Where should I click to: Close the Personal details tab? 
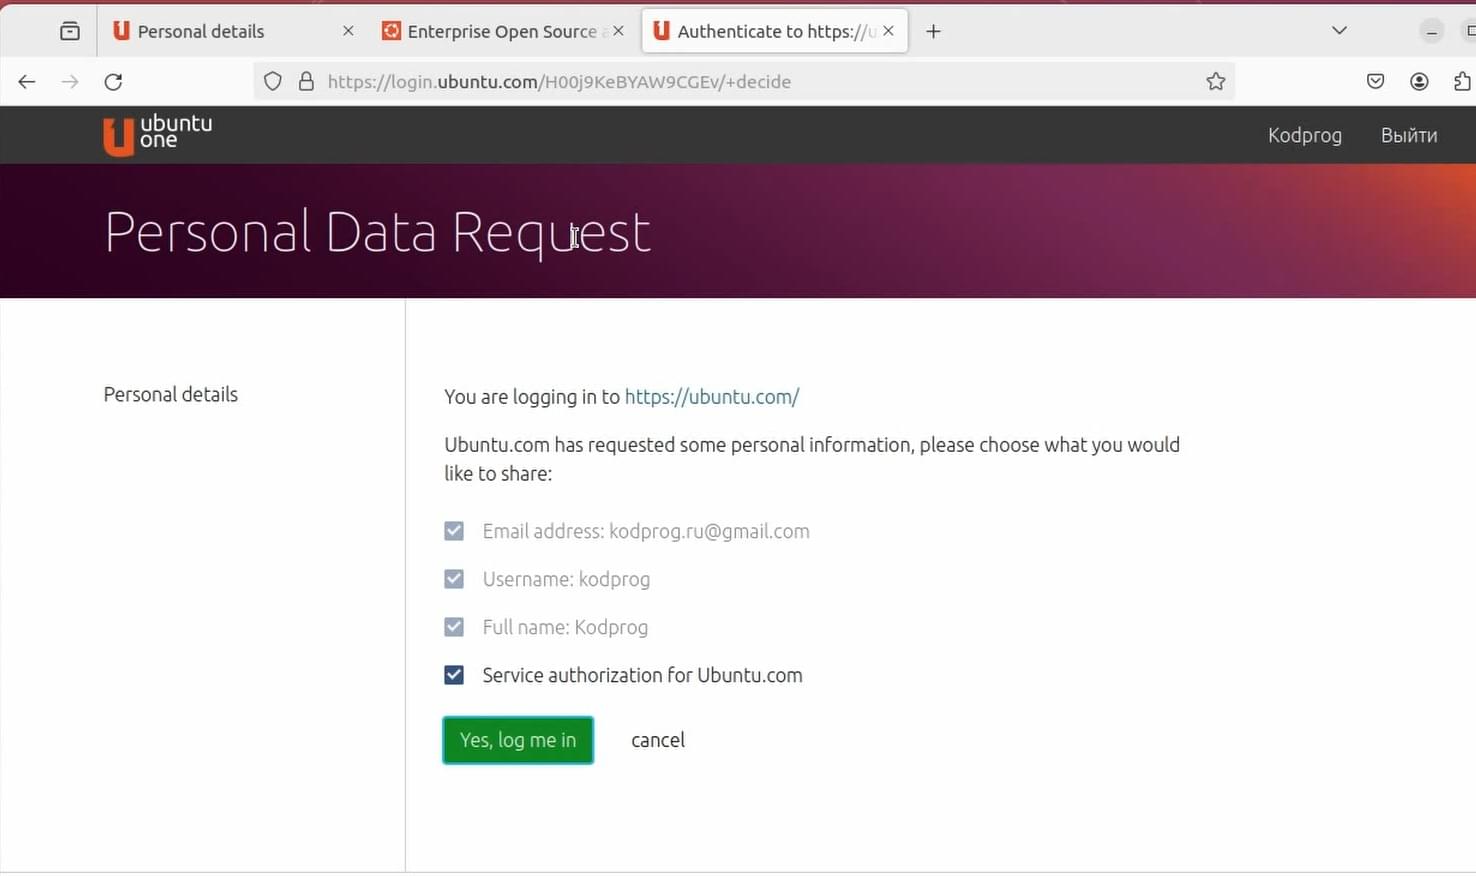pos(348,31)
